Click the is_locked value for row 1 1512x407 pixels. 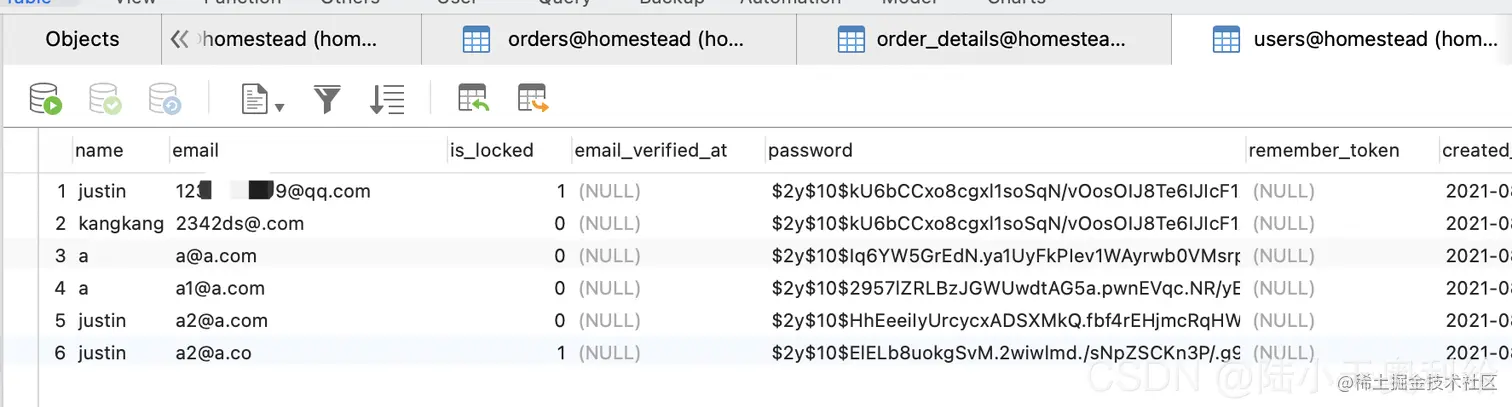pyautogui.click(x=560, y=191)
